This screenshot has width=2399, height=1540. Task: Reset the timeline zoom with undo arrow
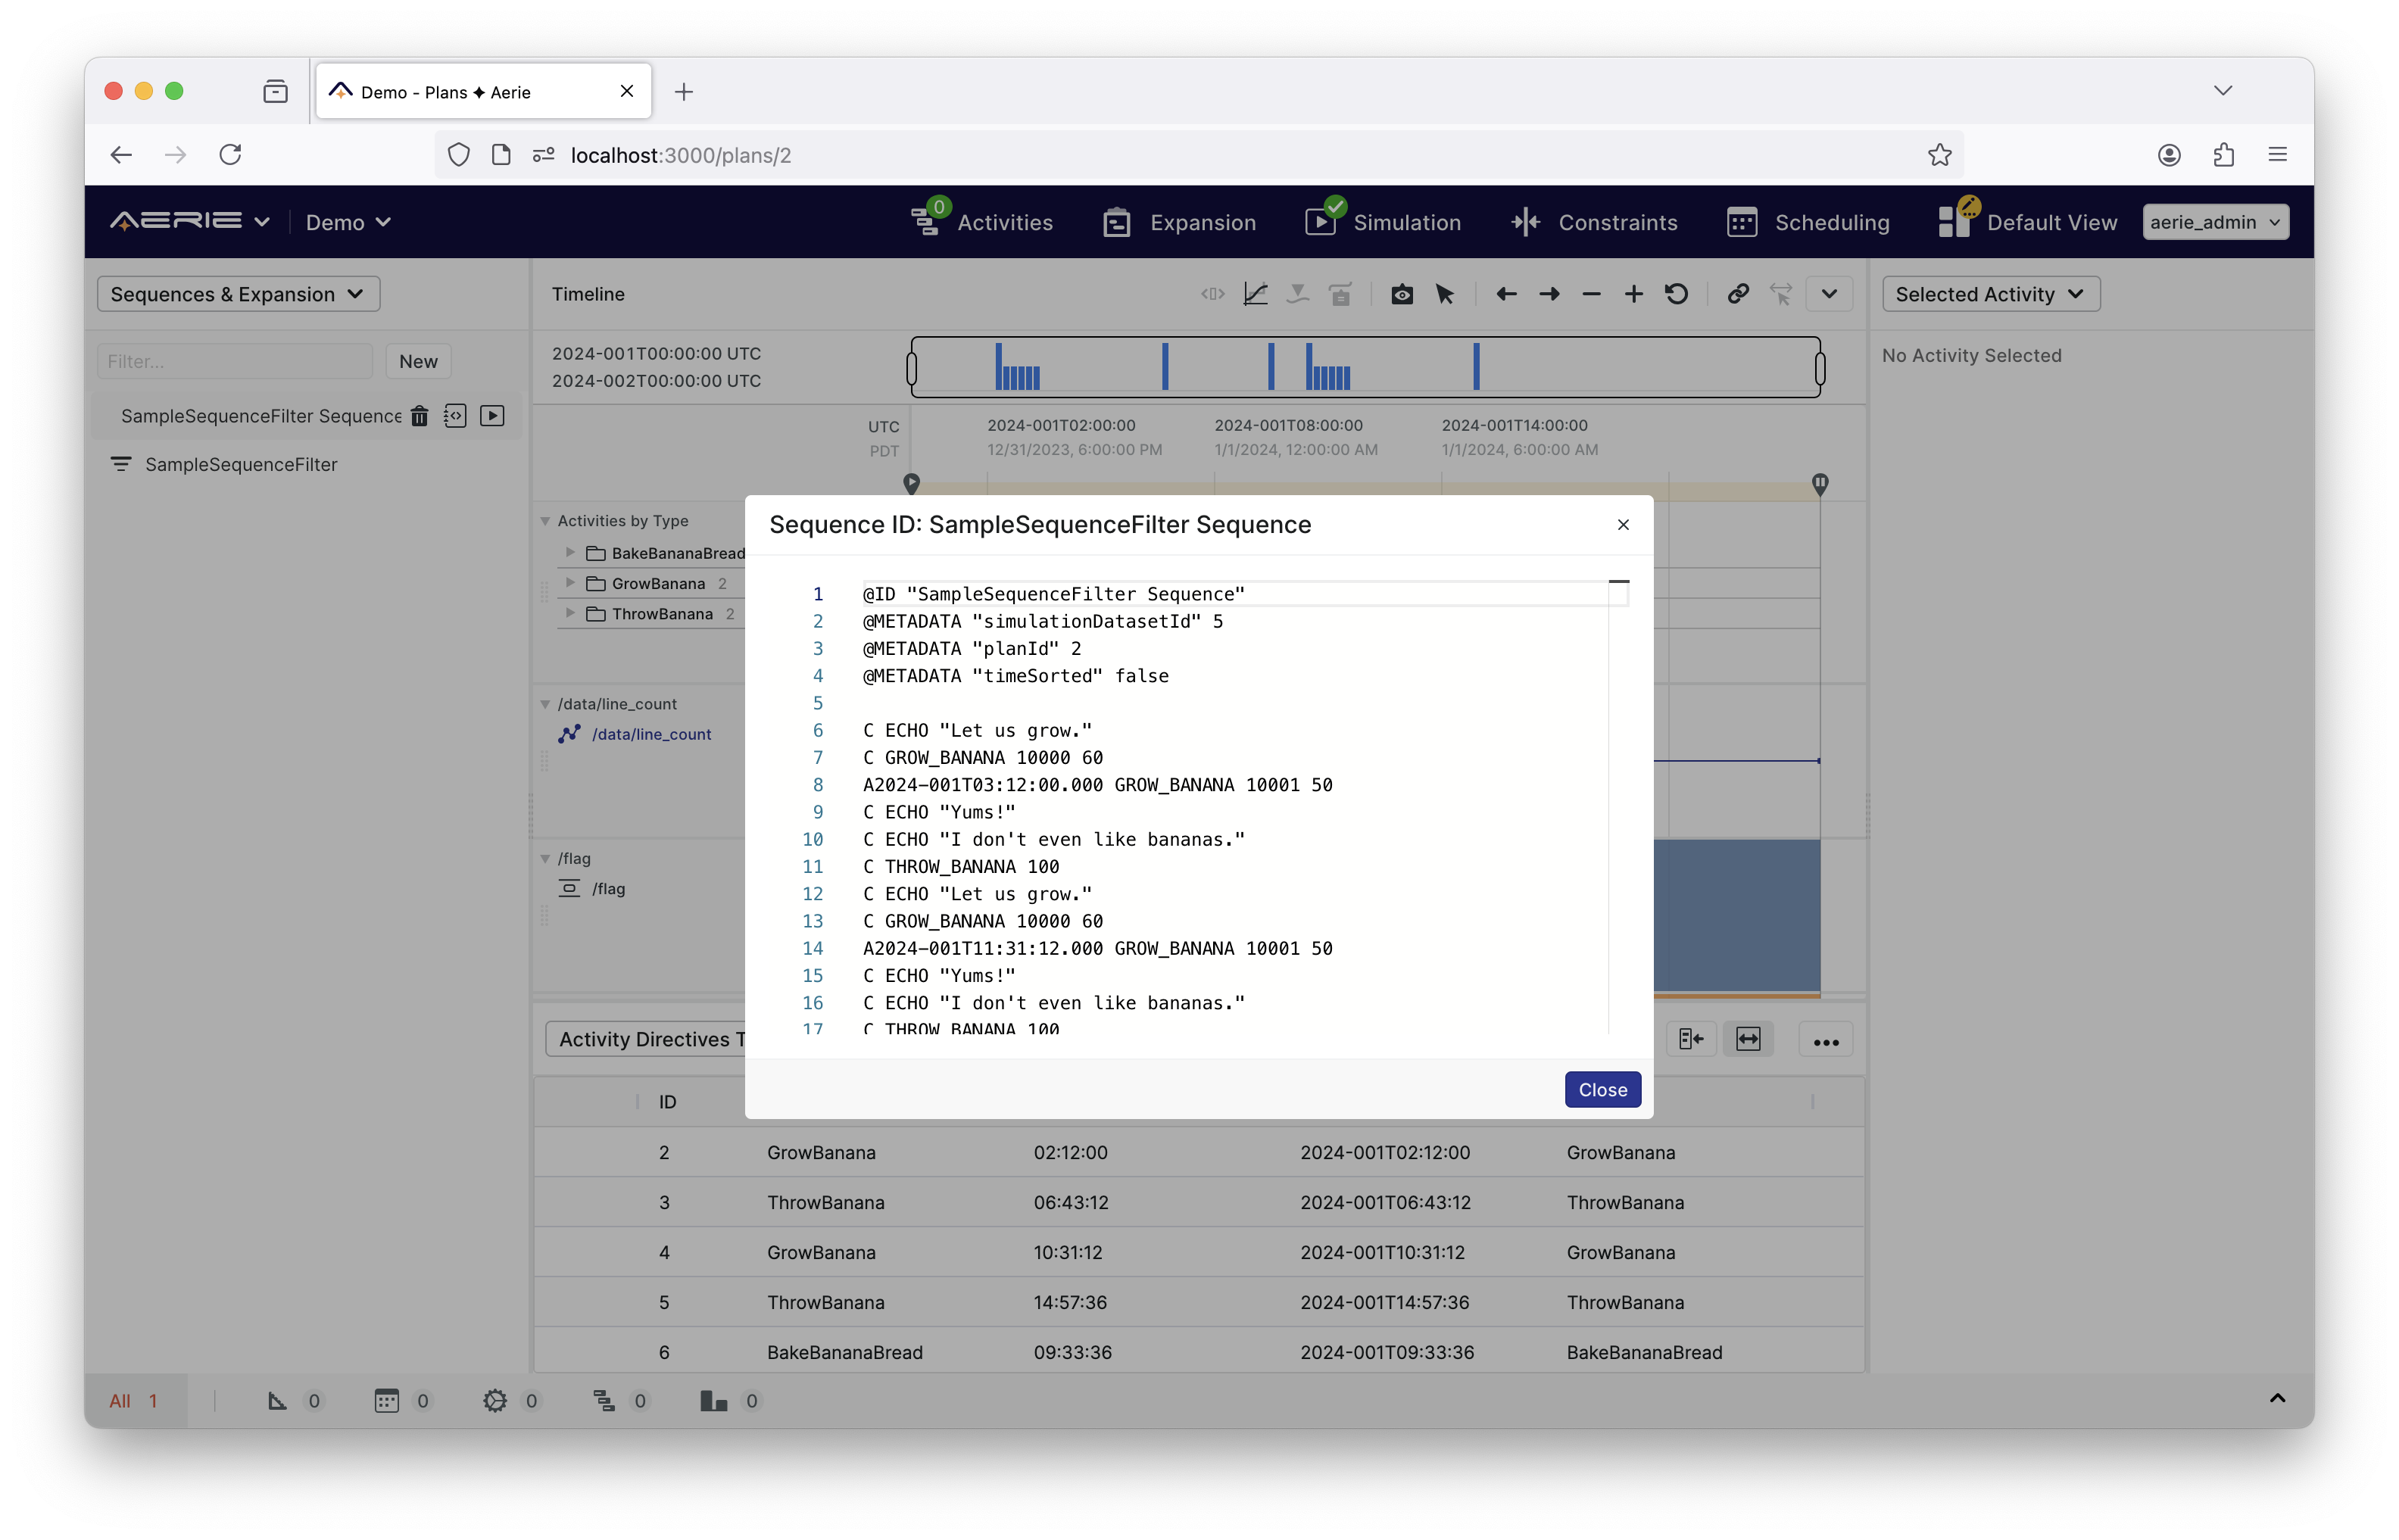(x=1676, y=294)
